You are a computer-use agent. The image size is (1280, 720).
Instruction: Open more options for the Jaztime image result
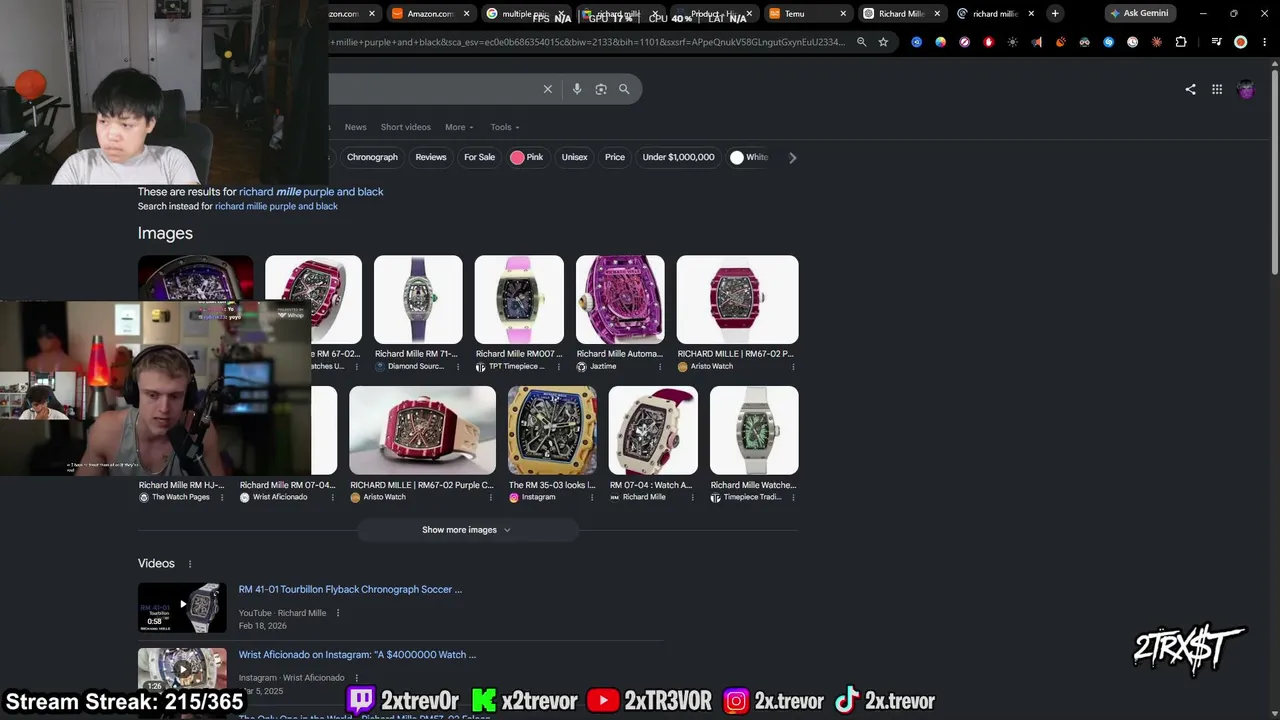tap(660, 367)
